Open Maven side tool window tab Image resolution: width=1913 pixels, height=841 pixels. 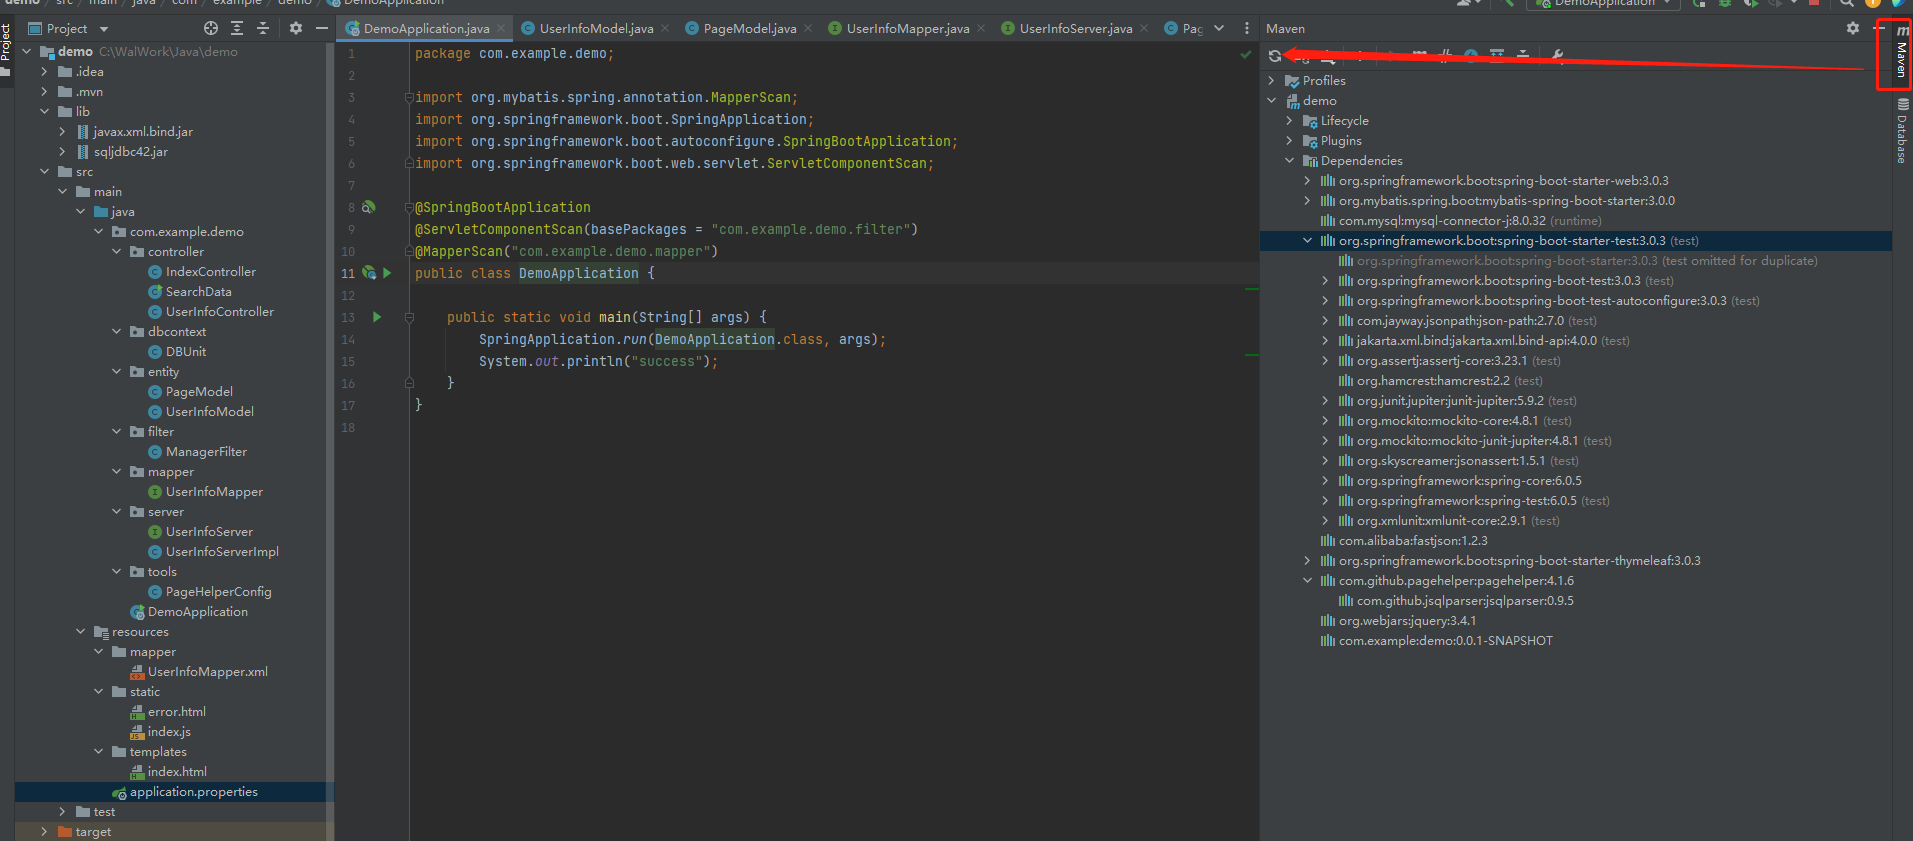pyautogui.click(x=1902, y=52)
